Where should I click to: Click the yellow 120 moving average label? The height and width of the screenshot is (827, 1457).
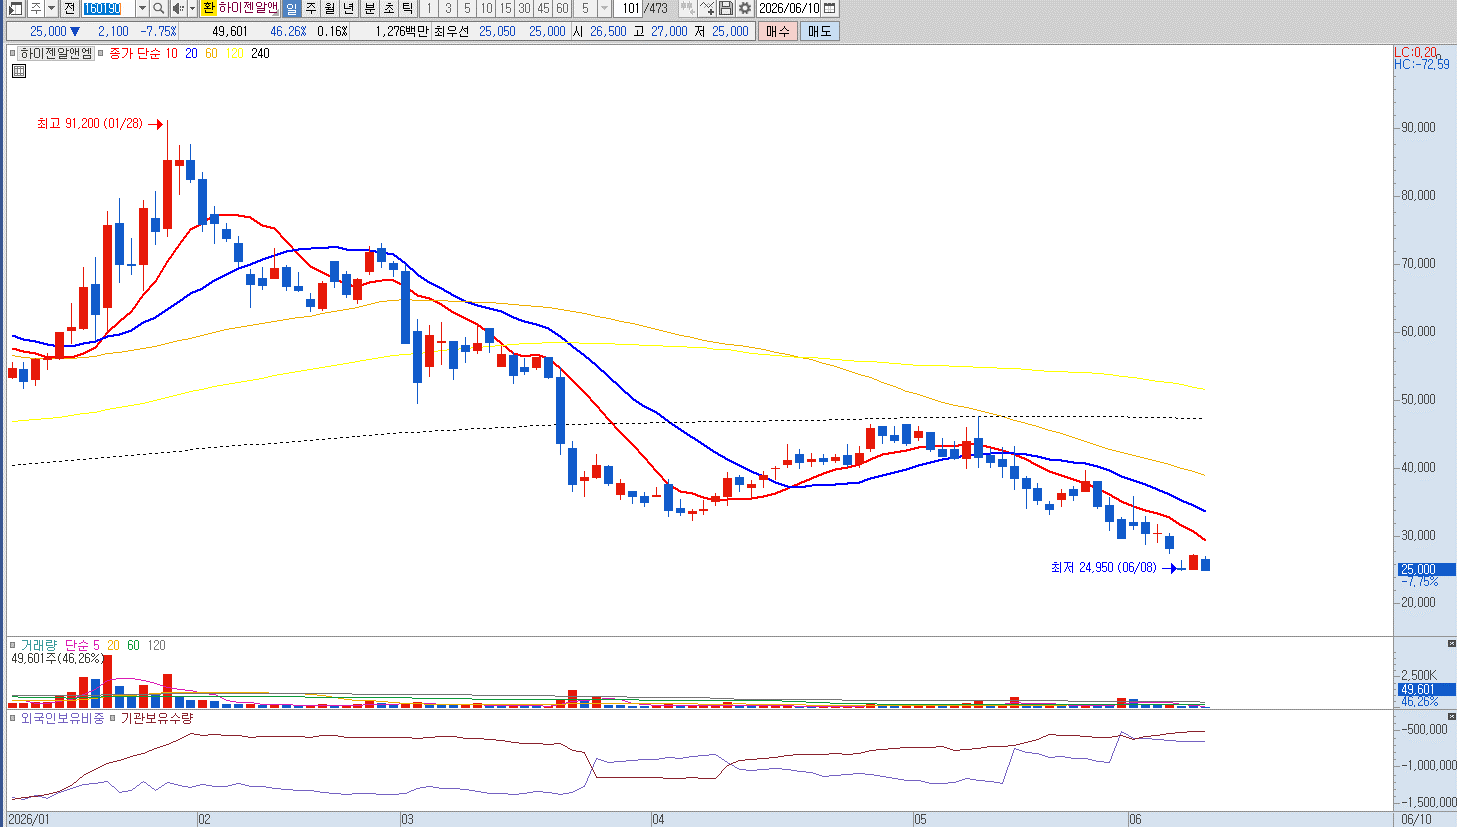[235, 53]
